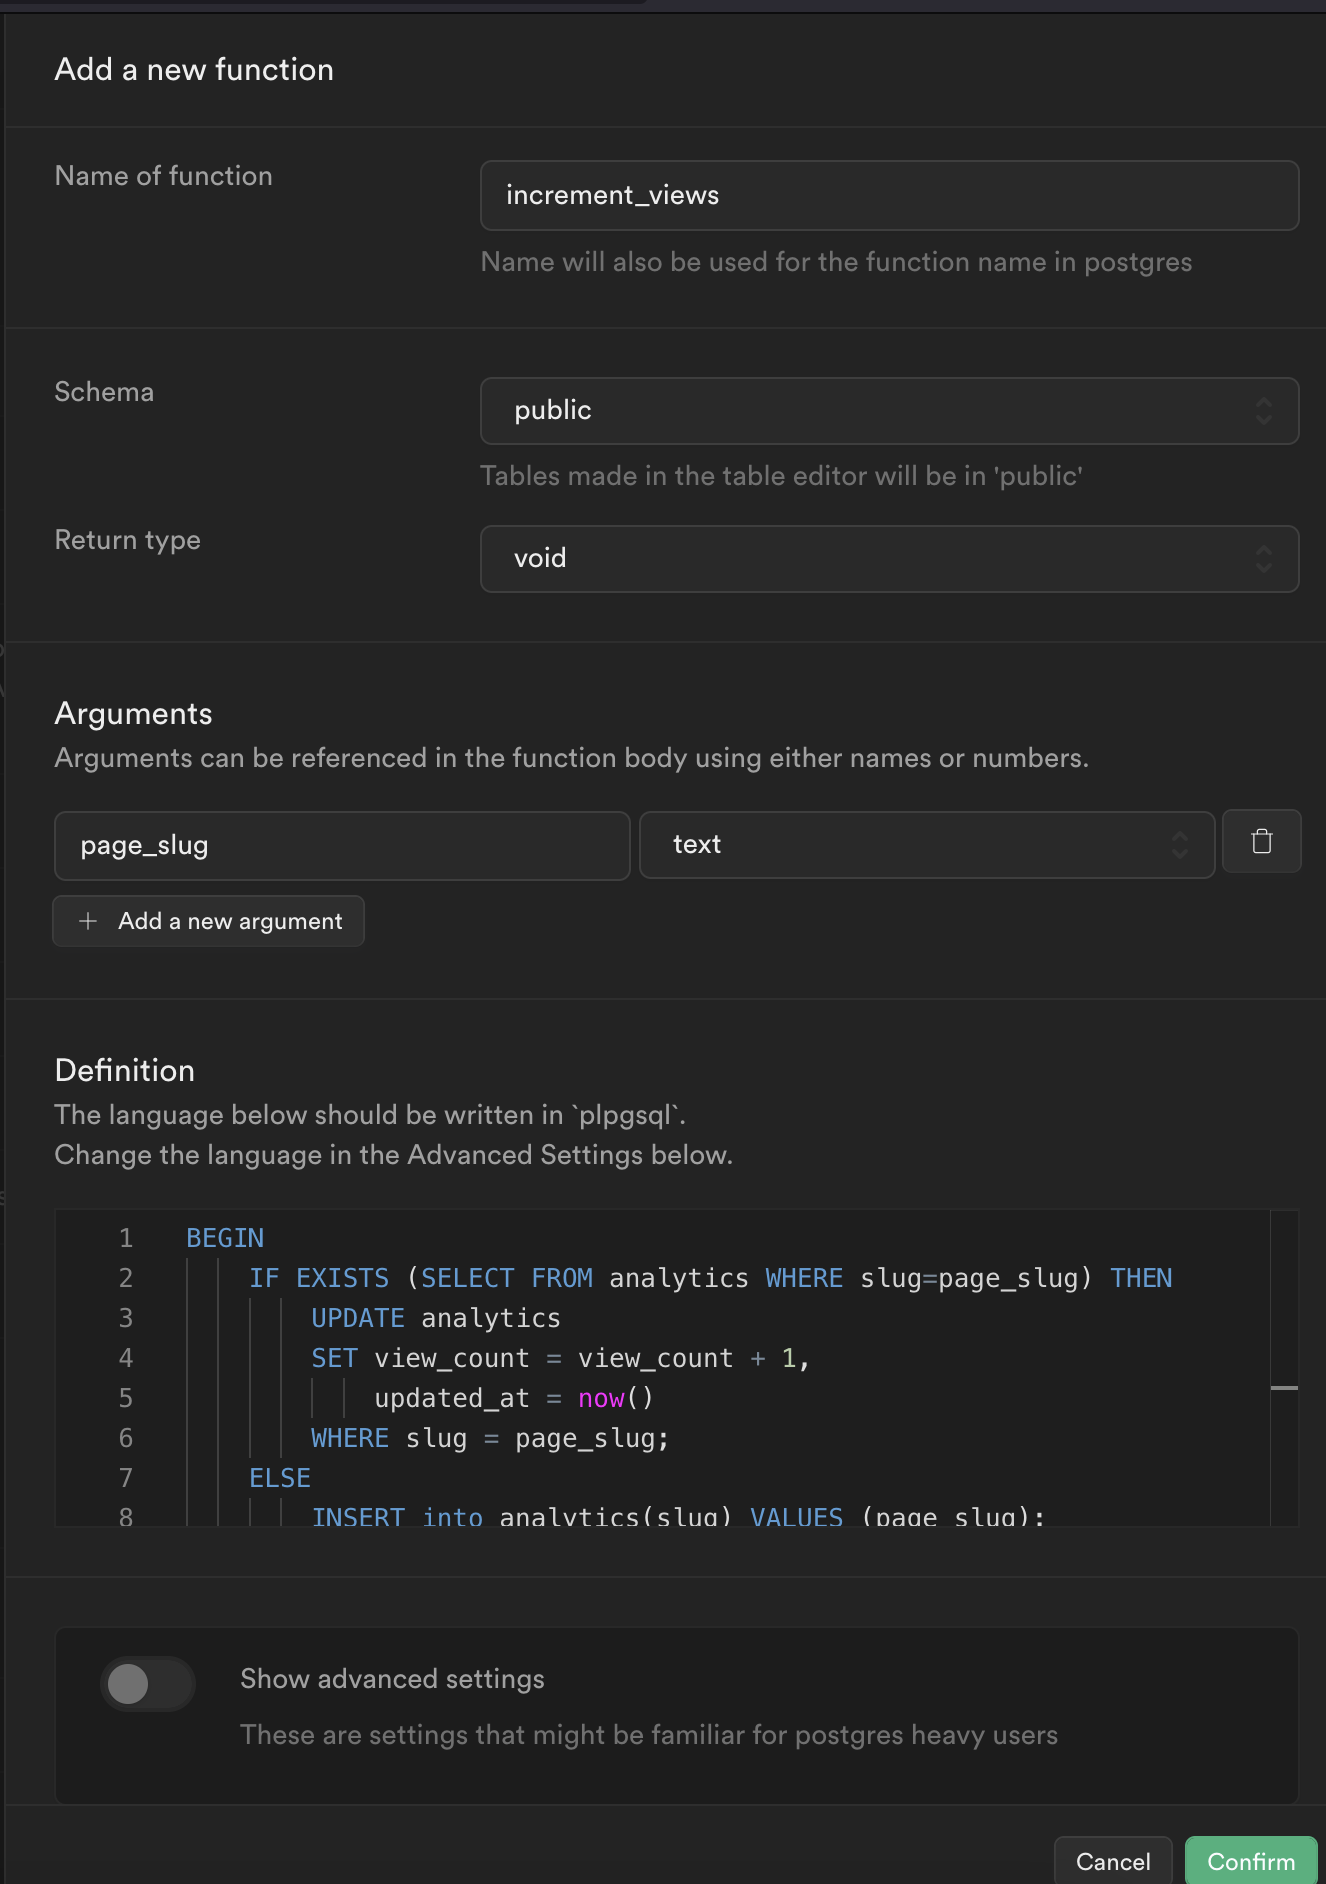Click the function name field increment_views
The height and width of the screenshot is (1884, 1326).
[x=889, y=196]
